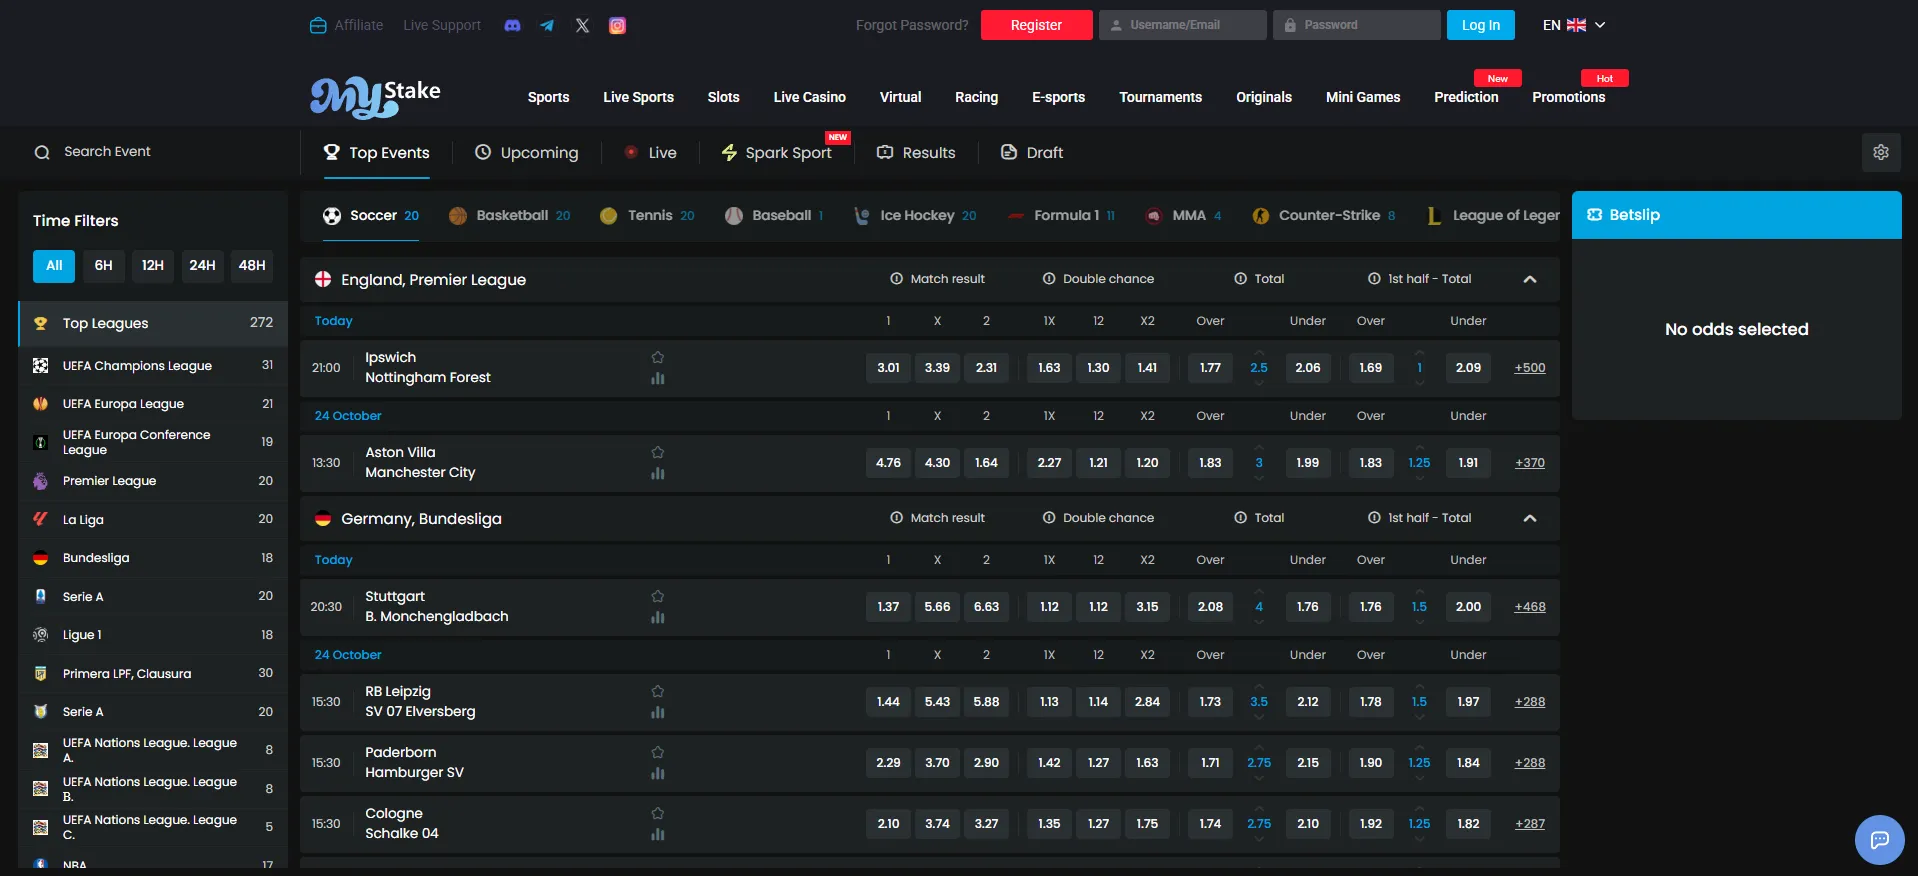Open statistics for Aston Villa vs Manchester City
Viewport: 1918px width, 876px height.
[x=657, y=473]
